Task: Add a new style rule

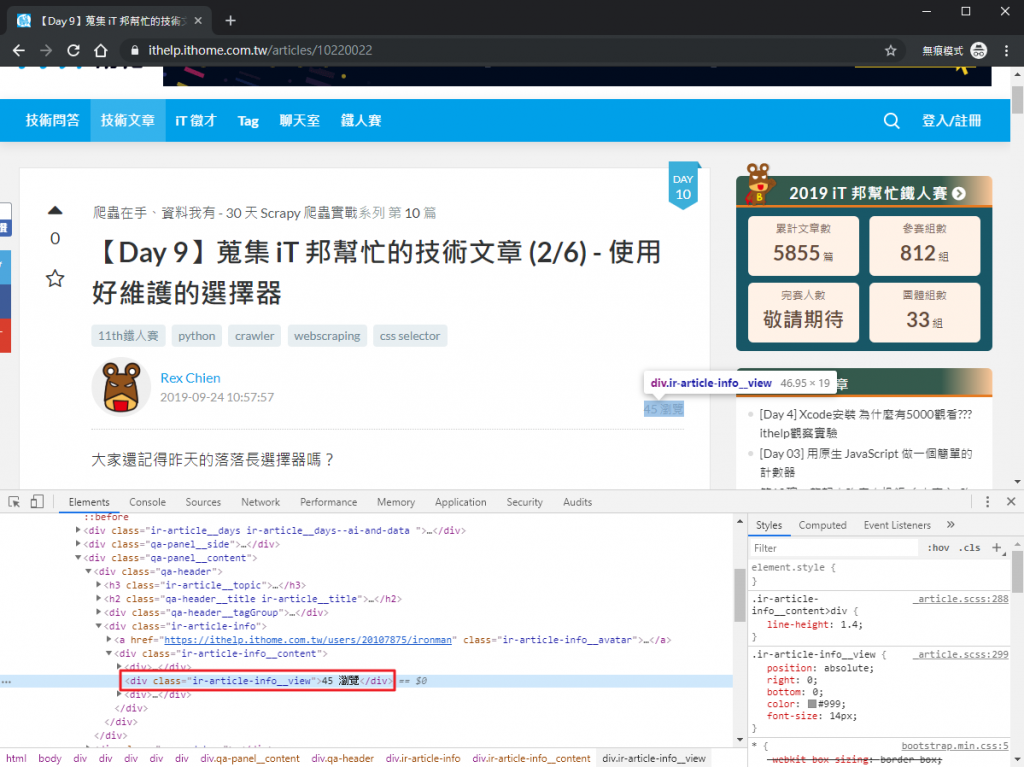Action: click(x=997, y=547)
